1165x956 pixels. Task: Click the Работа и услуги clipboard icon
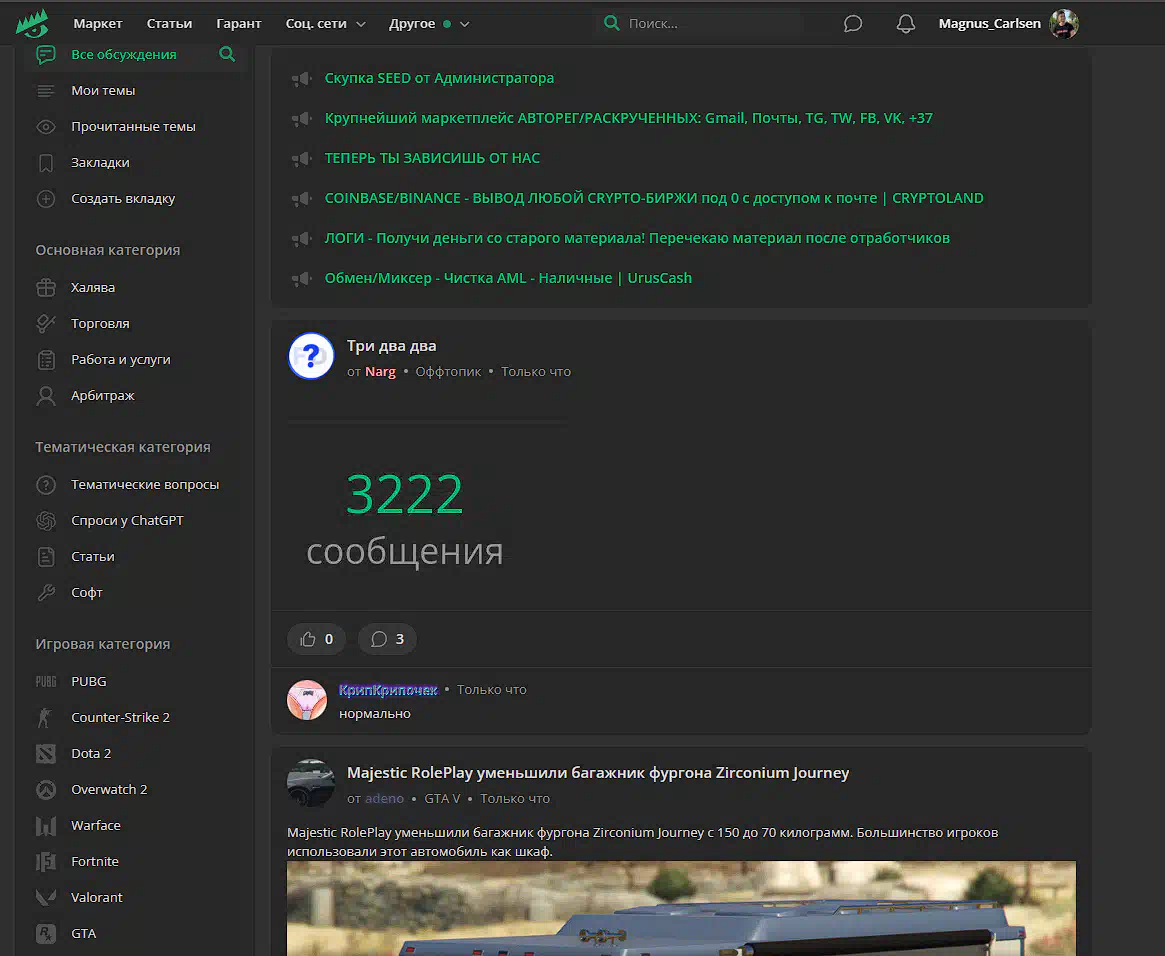tap(46, 360)
